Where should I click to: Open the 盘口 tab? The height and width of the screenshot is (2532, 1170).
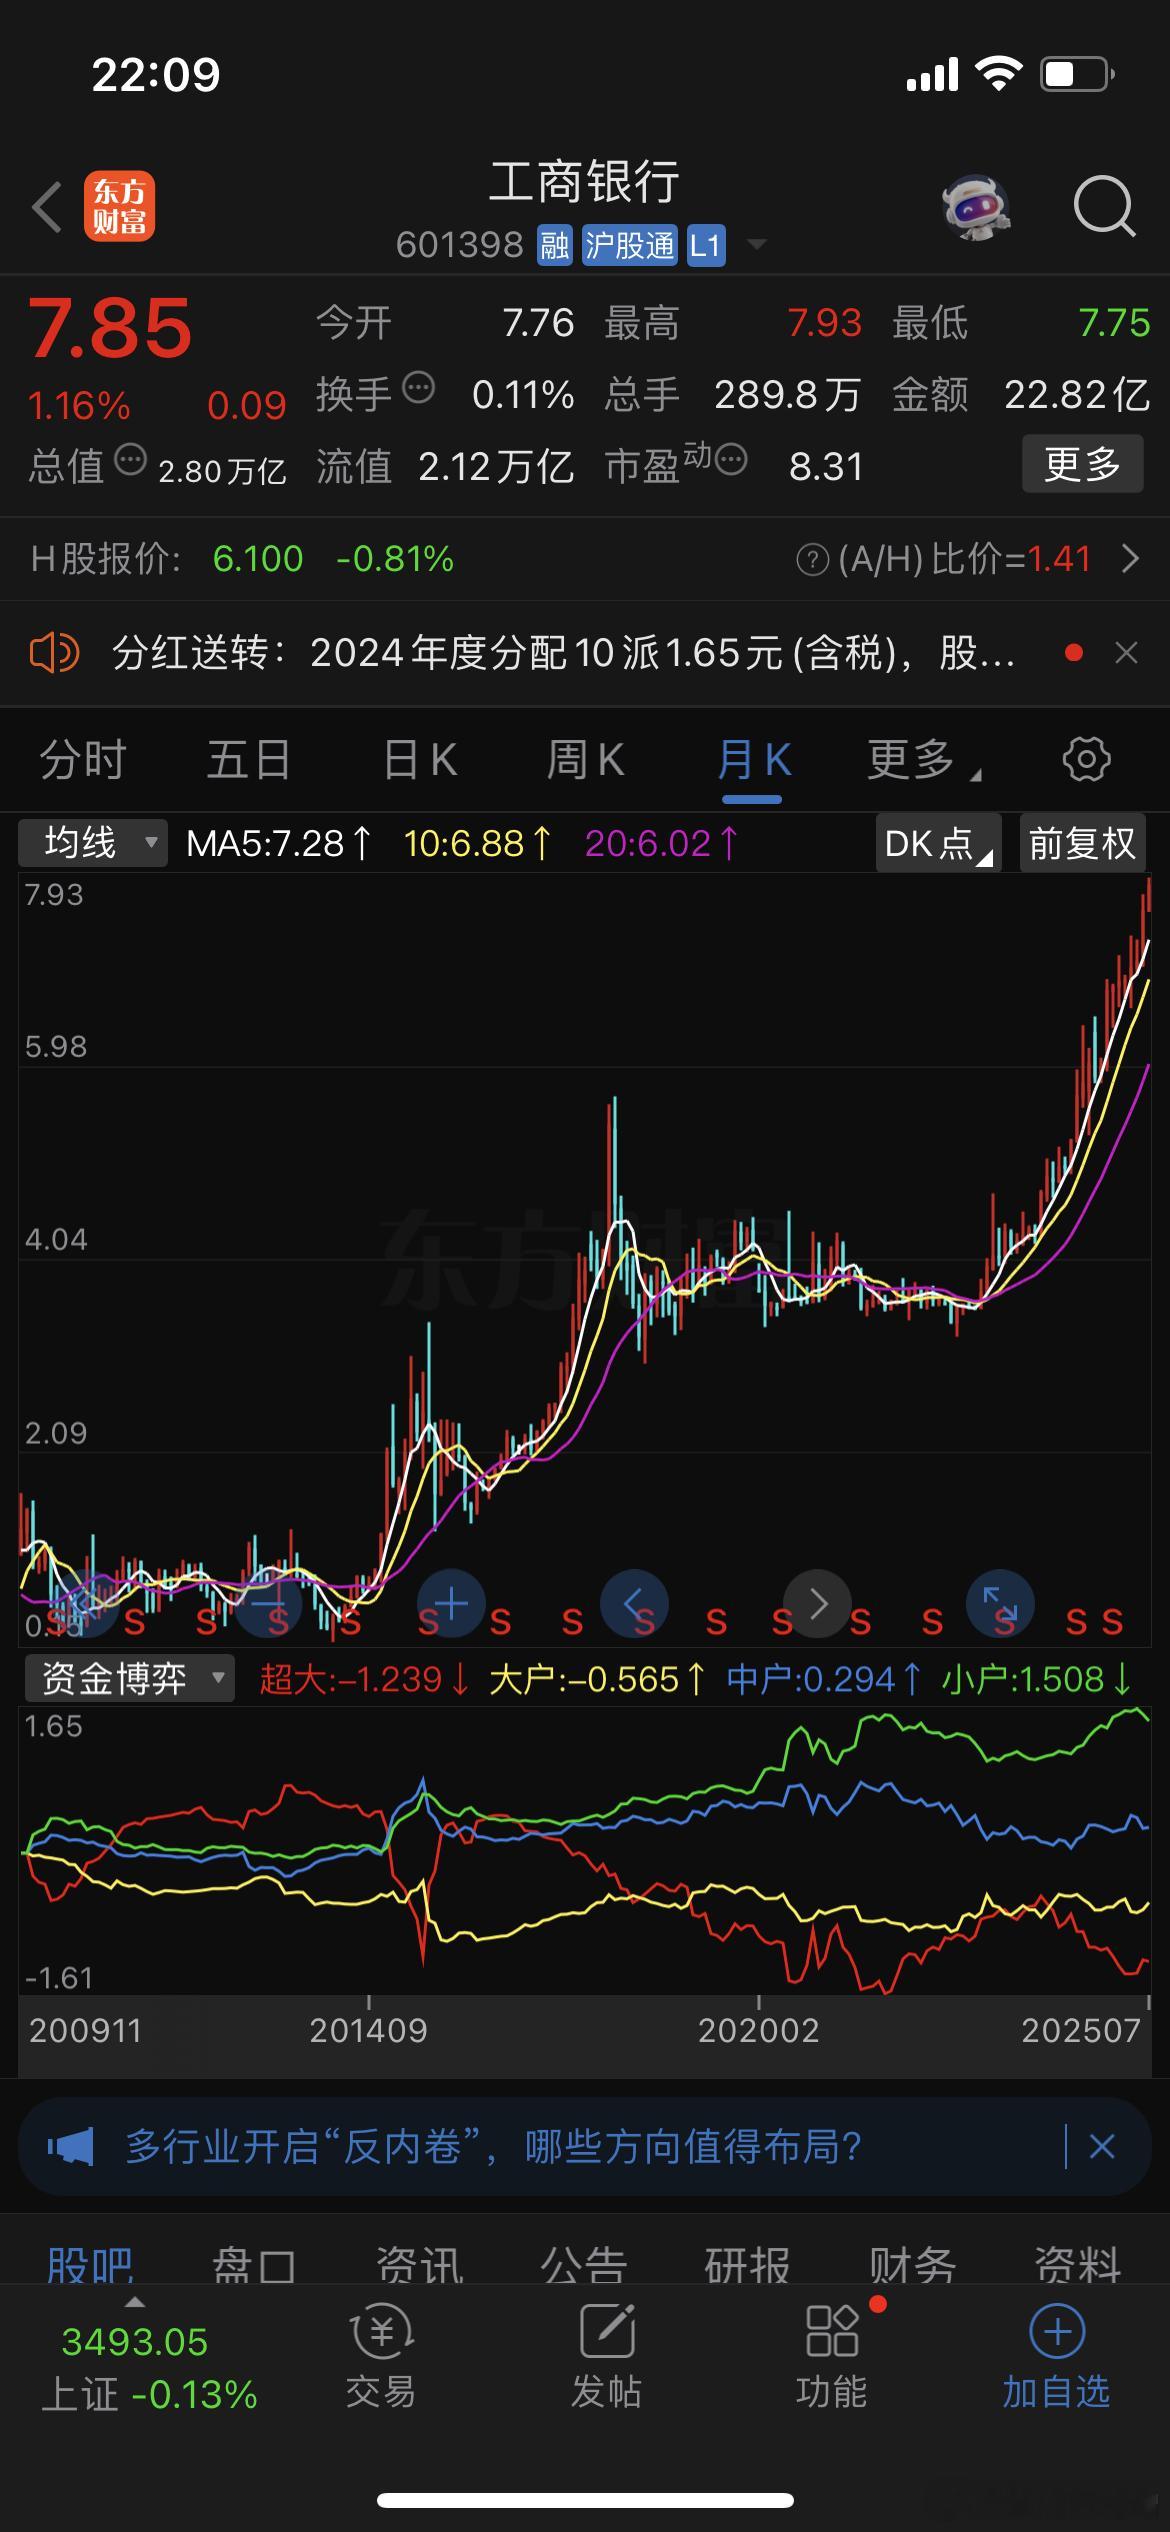(254, 2264)
